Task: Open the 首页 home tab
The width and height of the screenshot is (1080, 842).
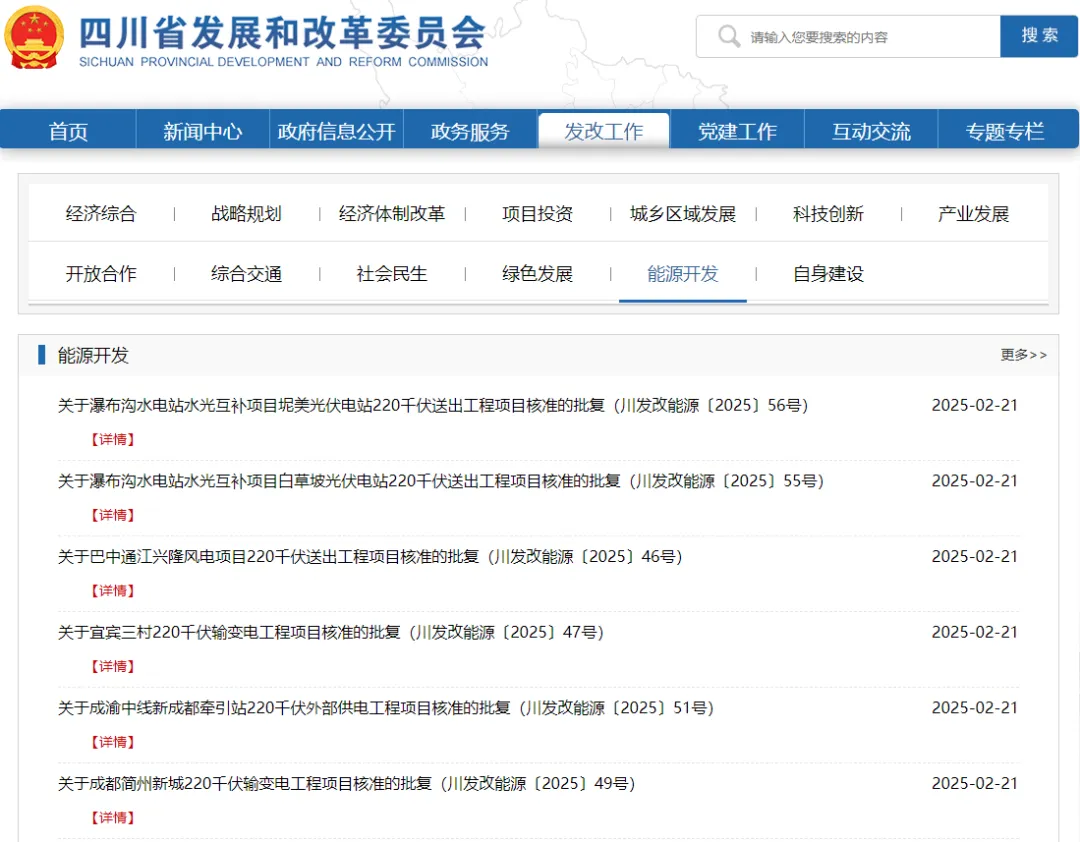Action: click(68, 131)
